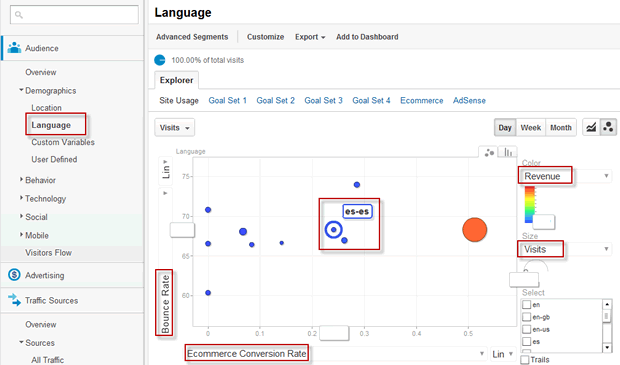Collapse the Sources tree section
This screenshot has height=365, width=620.
(21, 342)
